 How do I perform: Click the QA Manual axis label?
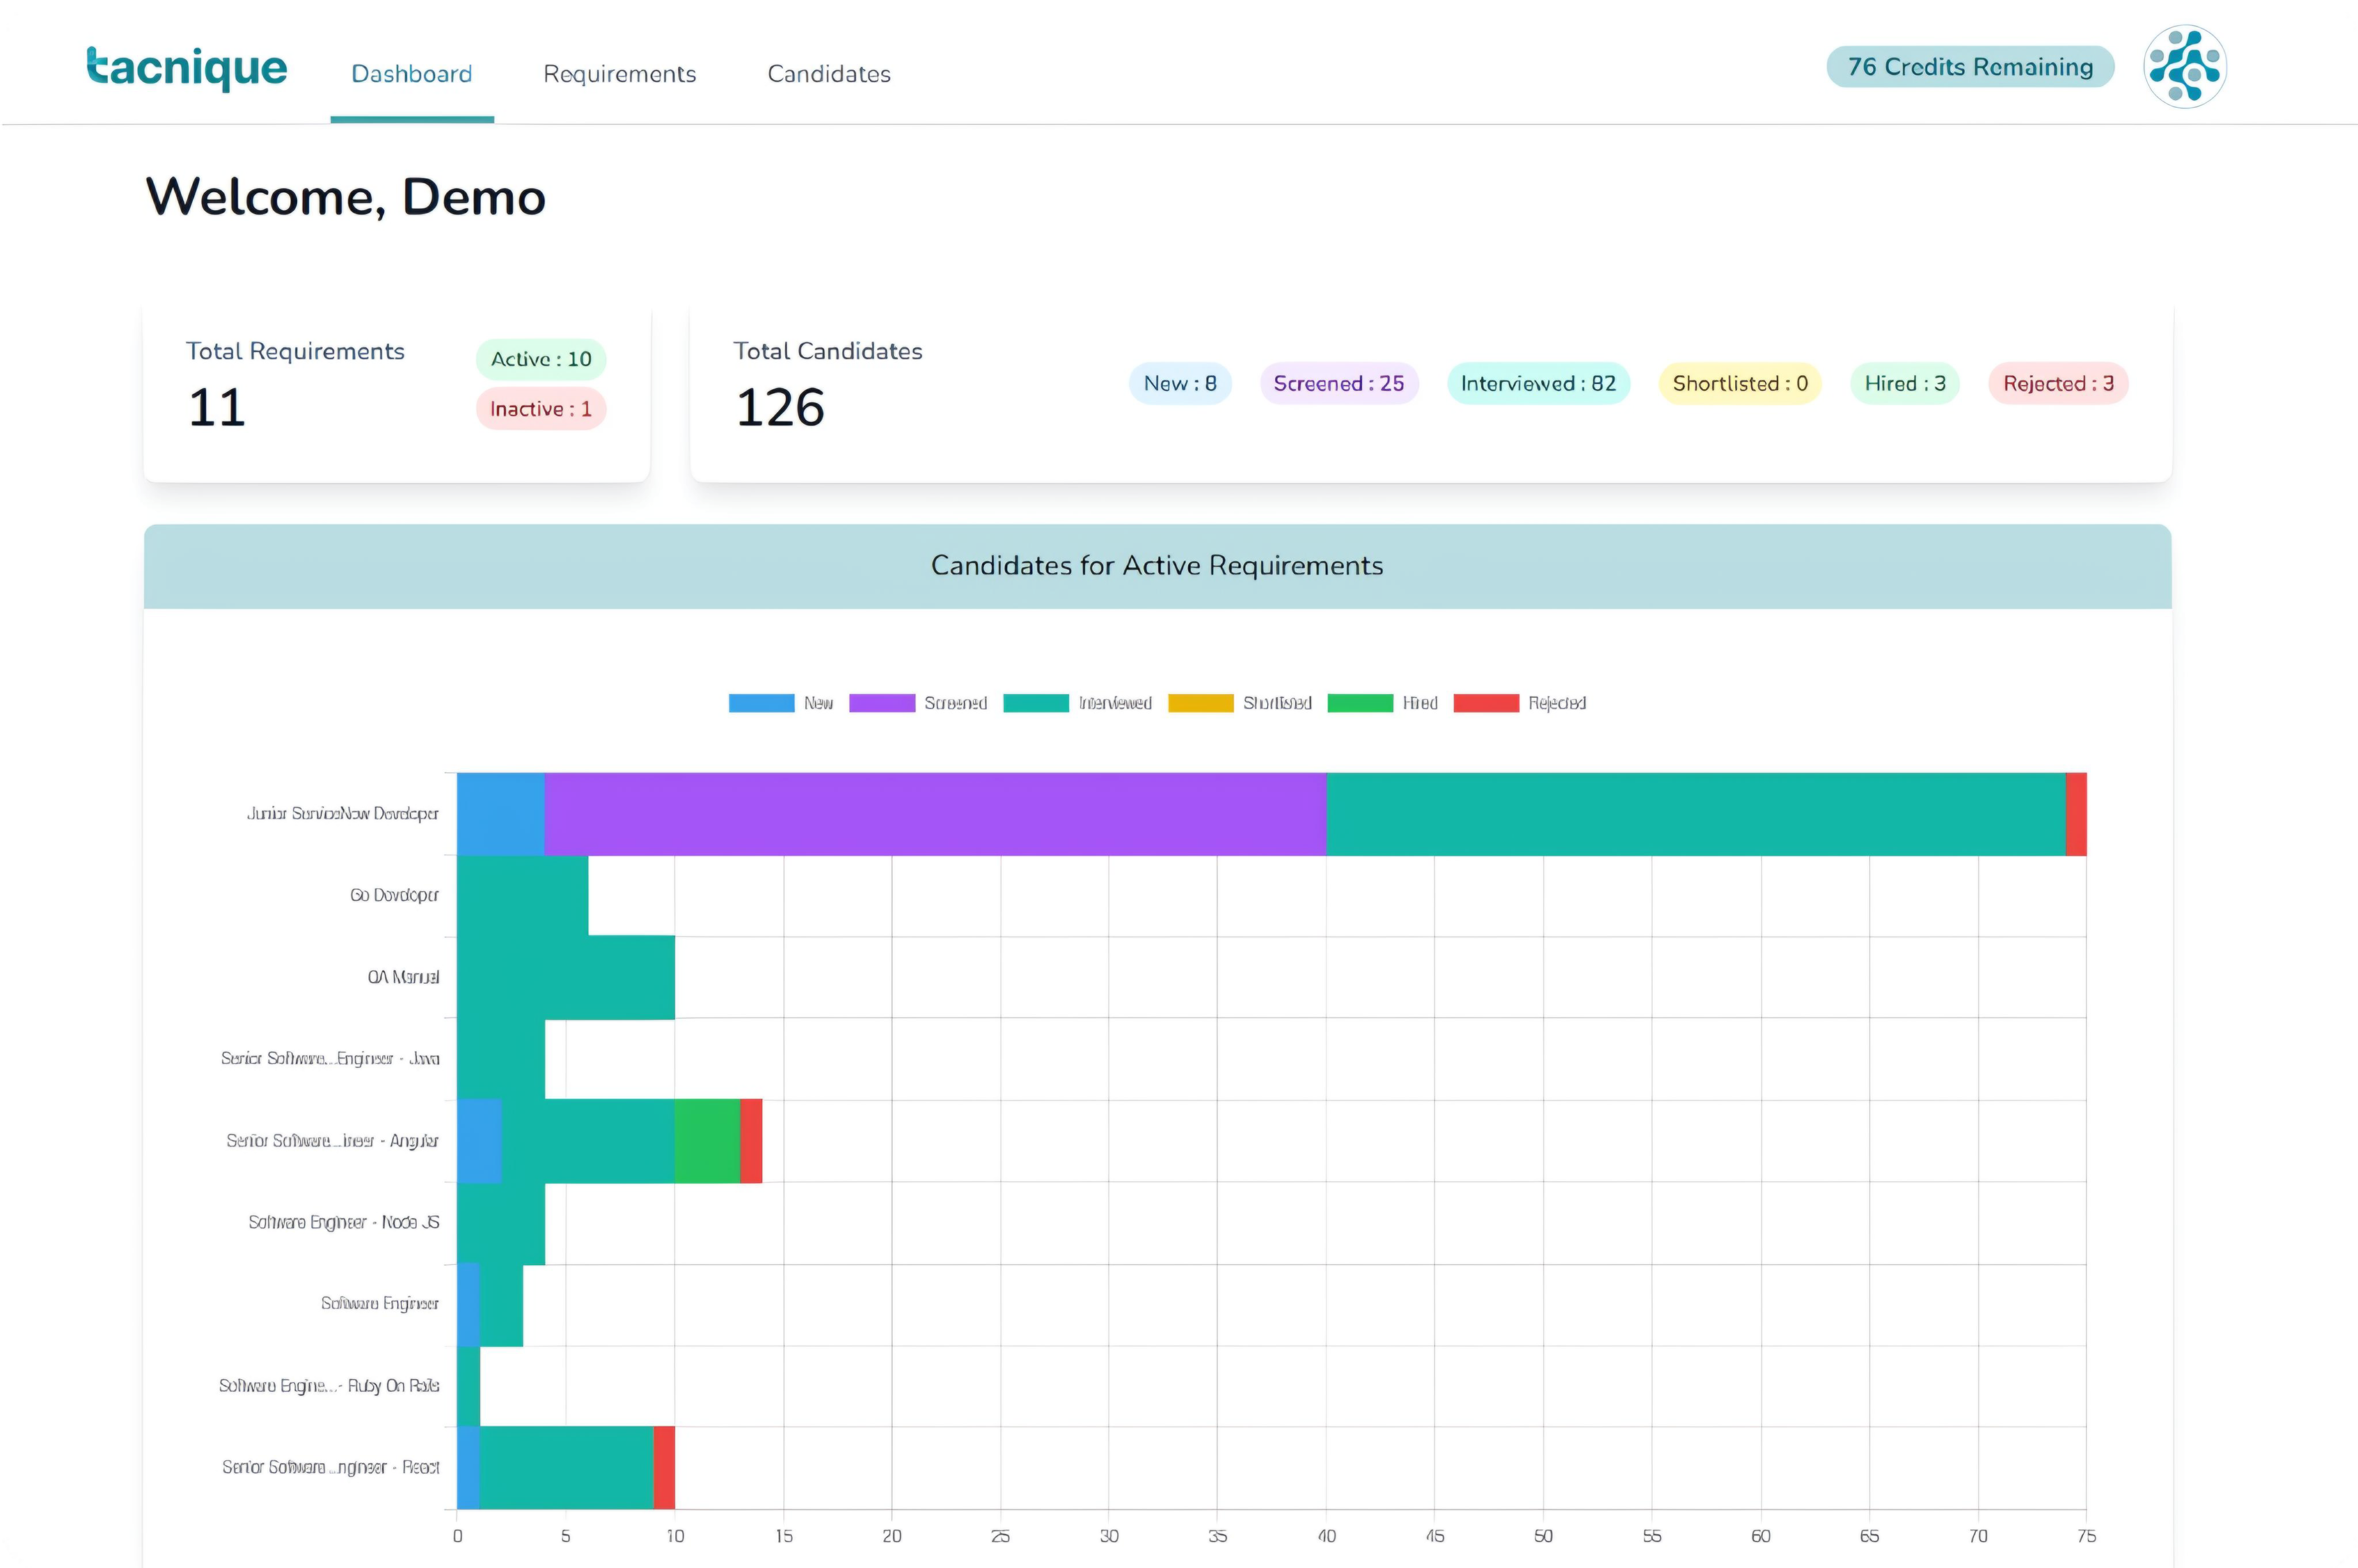[403, 978]
